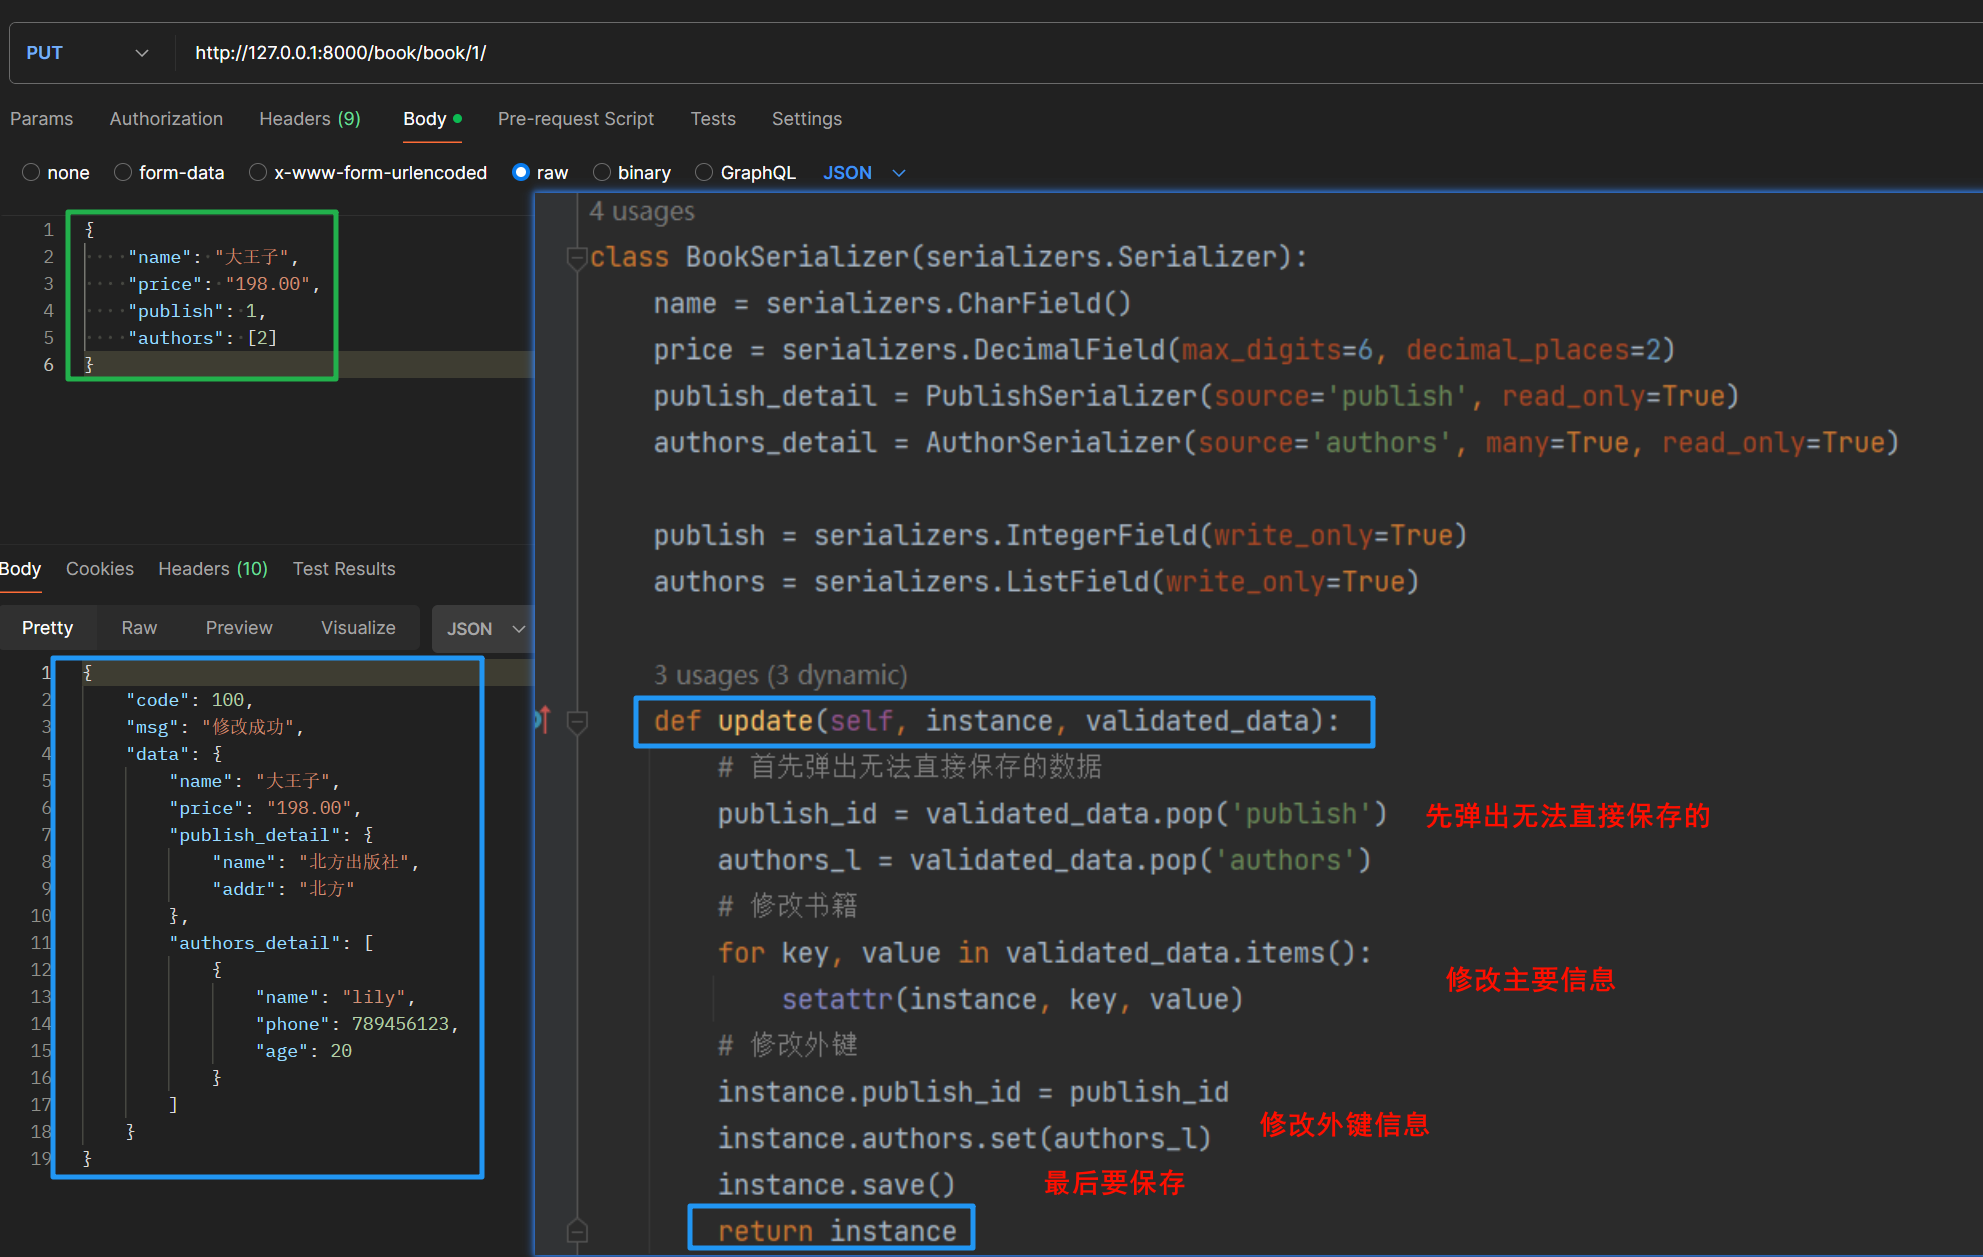1983x1257 pixels.
Task: Collapse the update method fold marker
Action: (577, 722)
